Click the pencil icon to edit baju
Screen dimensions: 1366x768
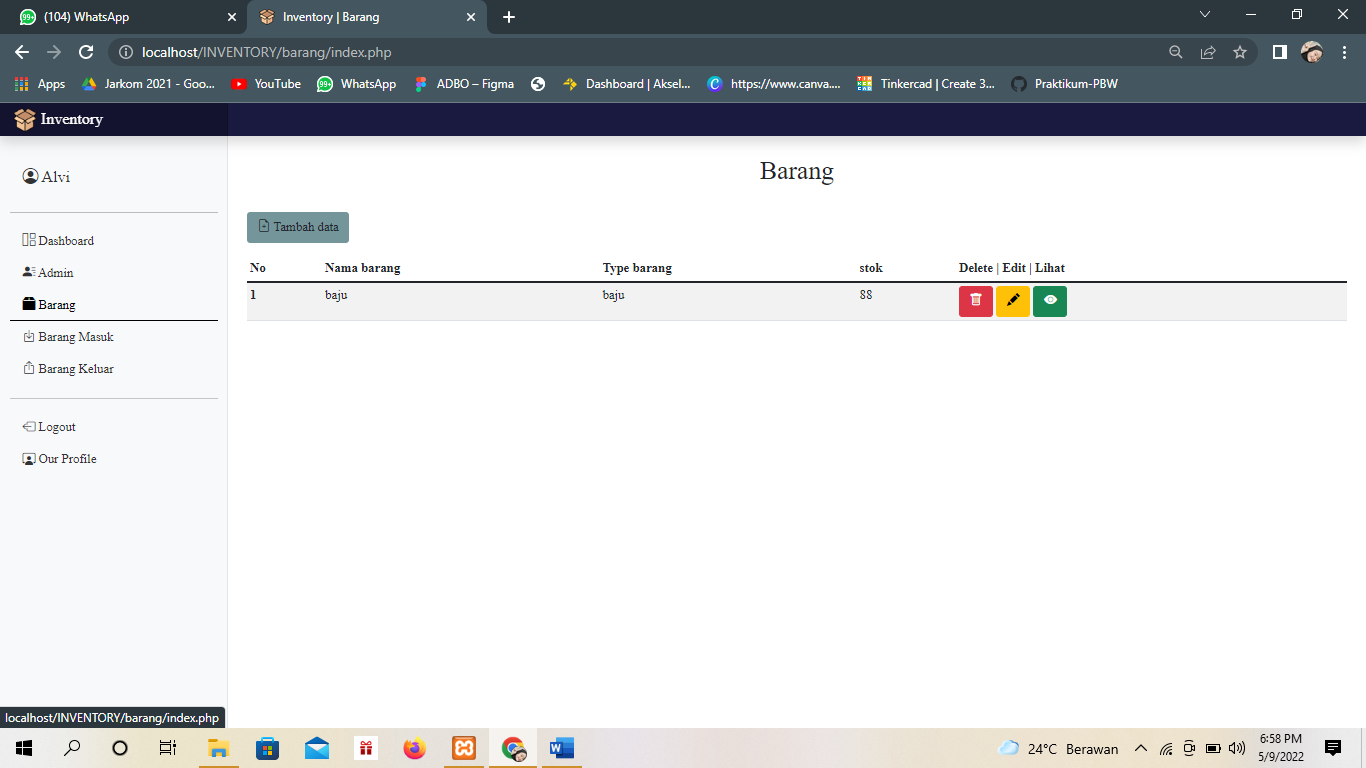pyautogui.click(x=1013, y=300)
